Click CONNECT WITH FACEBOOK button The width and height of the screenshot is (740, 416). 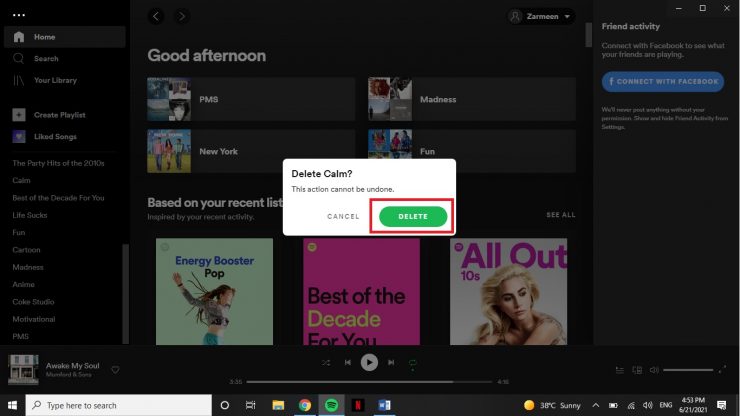pos(663,82)
